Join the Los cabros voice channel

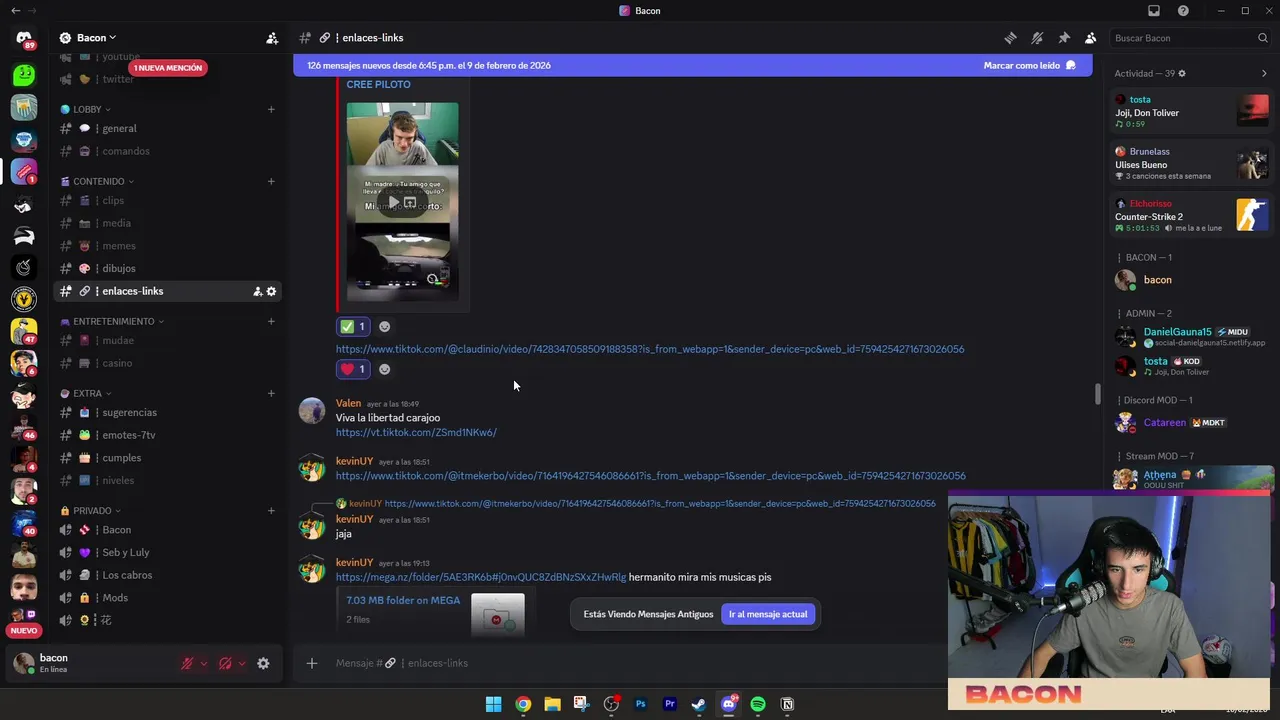click(168, 575)
